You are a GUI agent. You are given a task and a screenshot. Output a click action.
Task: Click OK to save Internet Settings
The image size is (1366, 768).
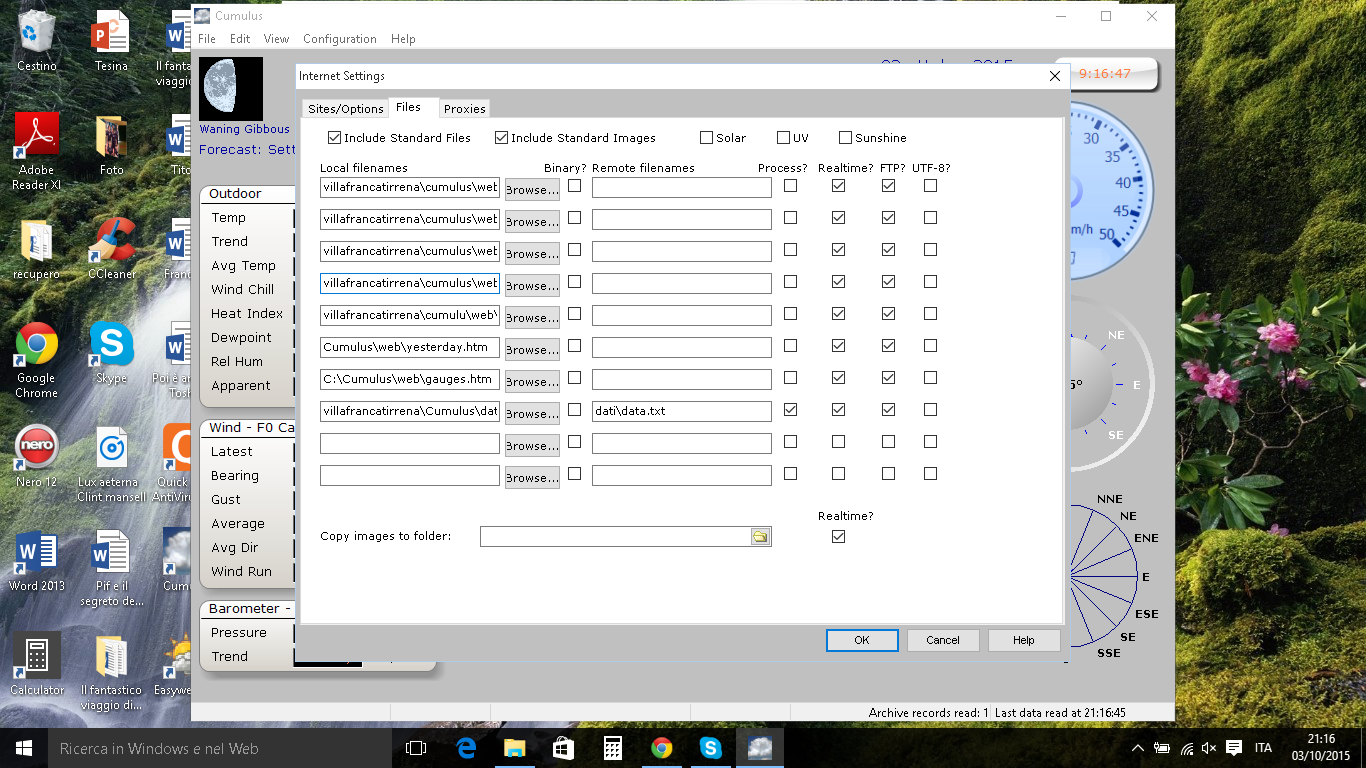(x=861, y=640)
